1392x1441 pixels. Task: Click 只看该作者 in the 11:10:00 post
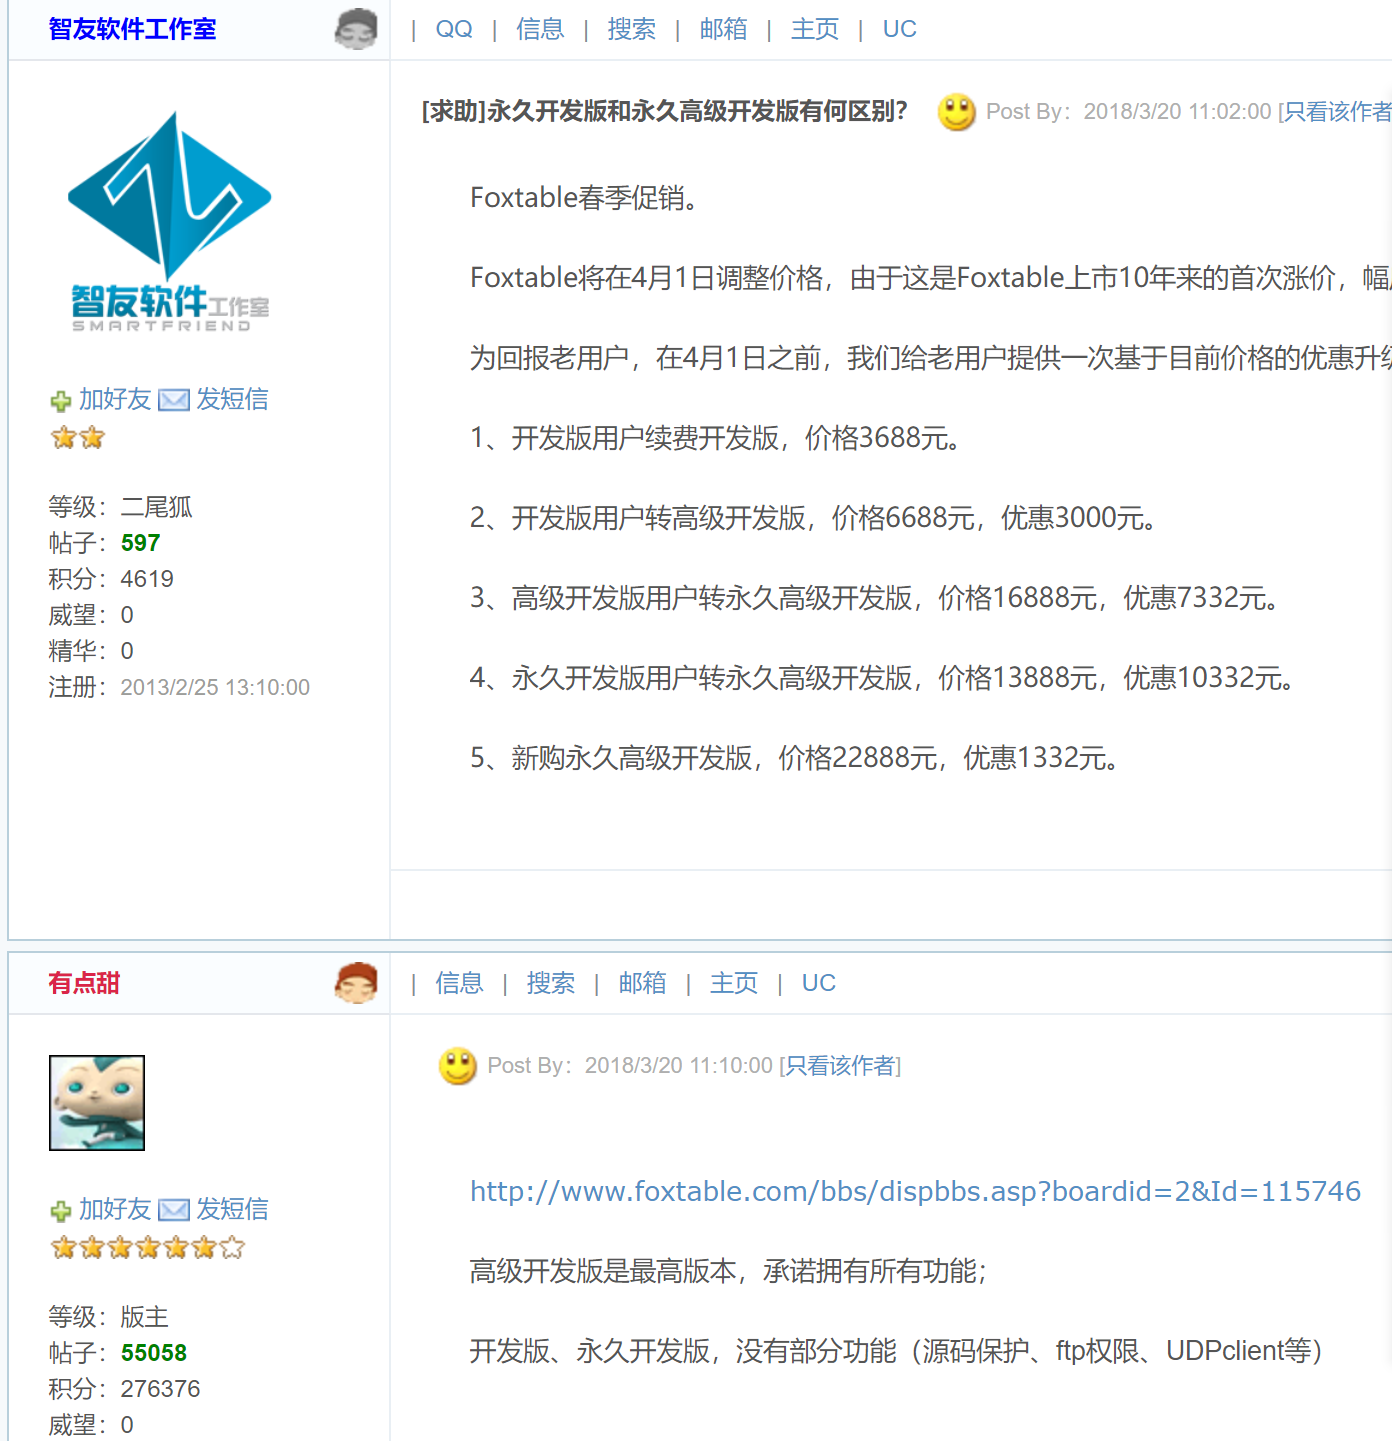pos(840,1066)
